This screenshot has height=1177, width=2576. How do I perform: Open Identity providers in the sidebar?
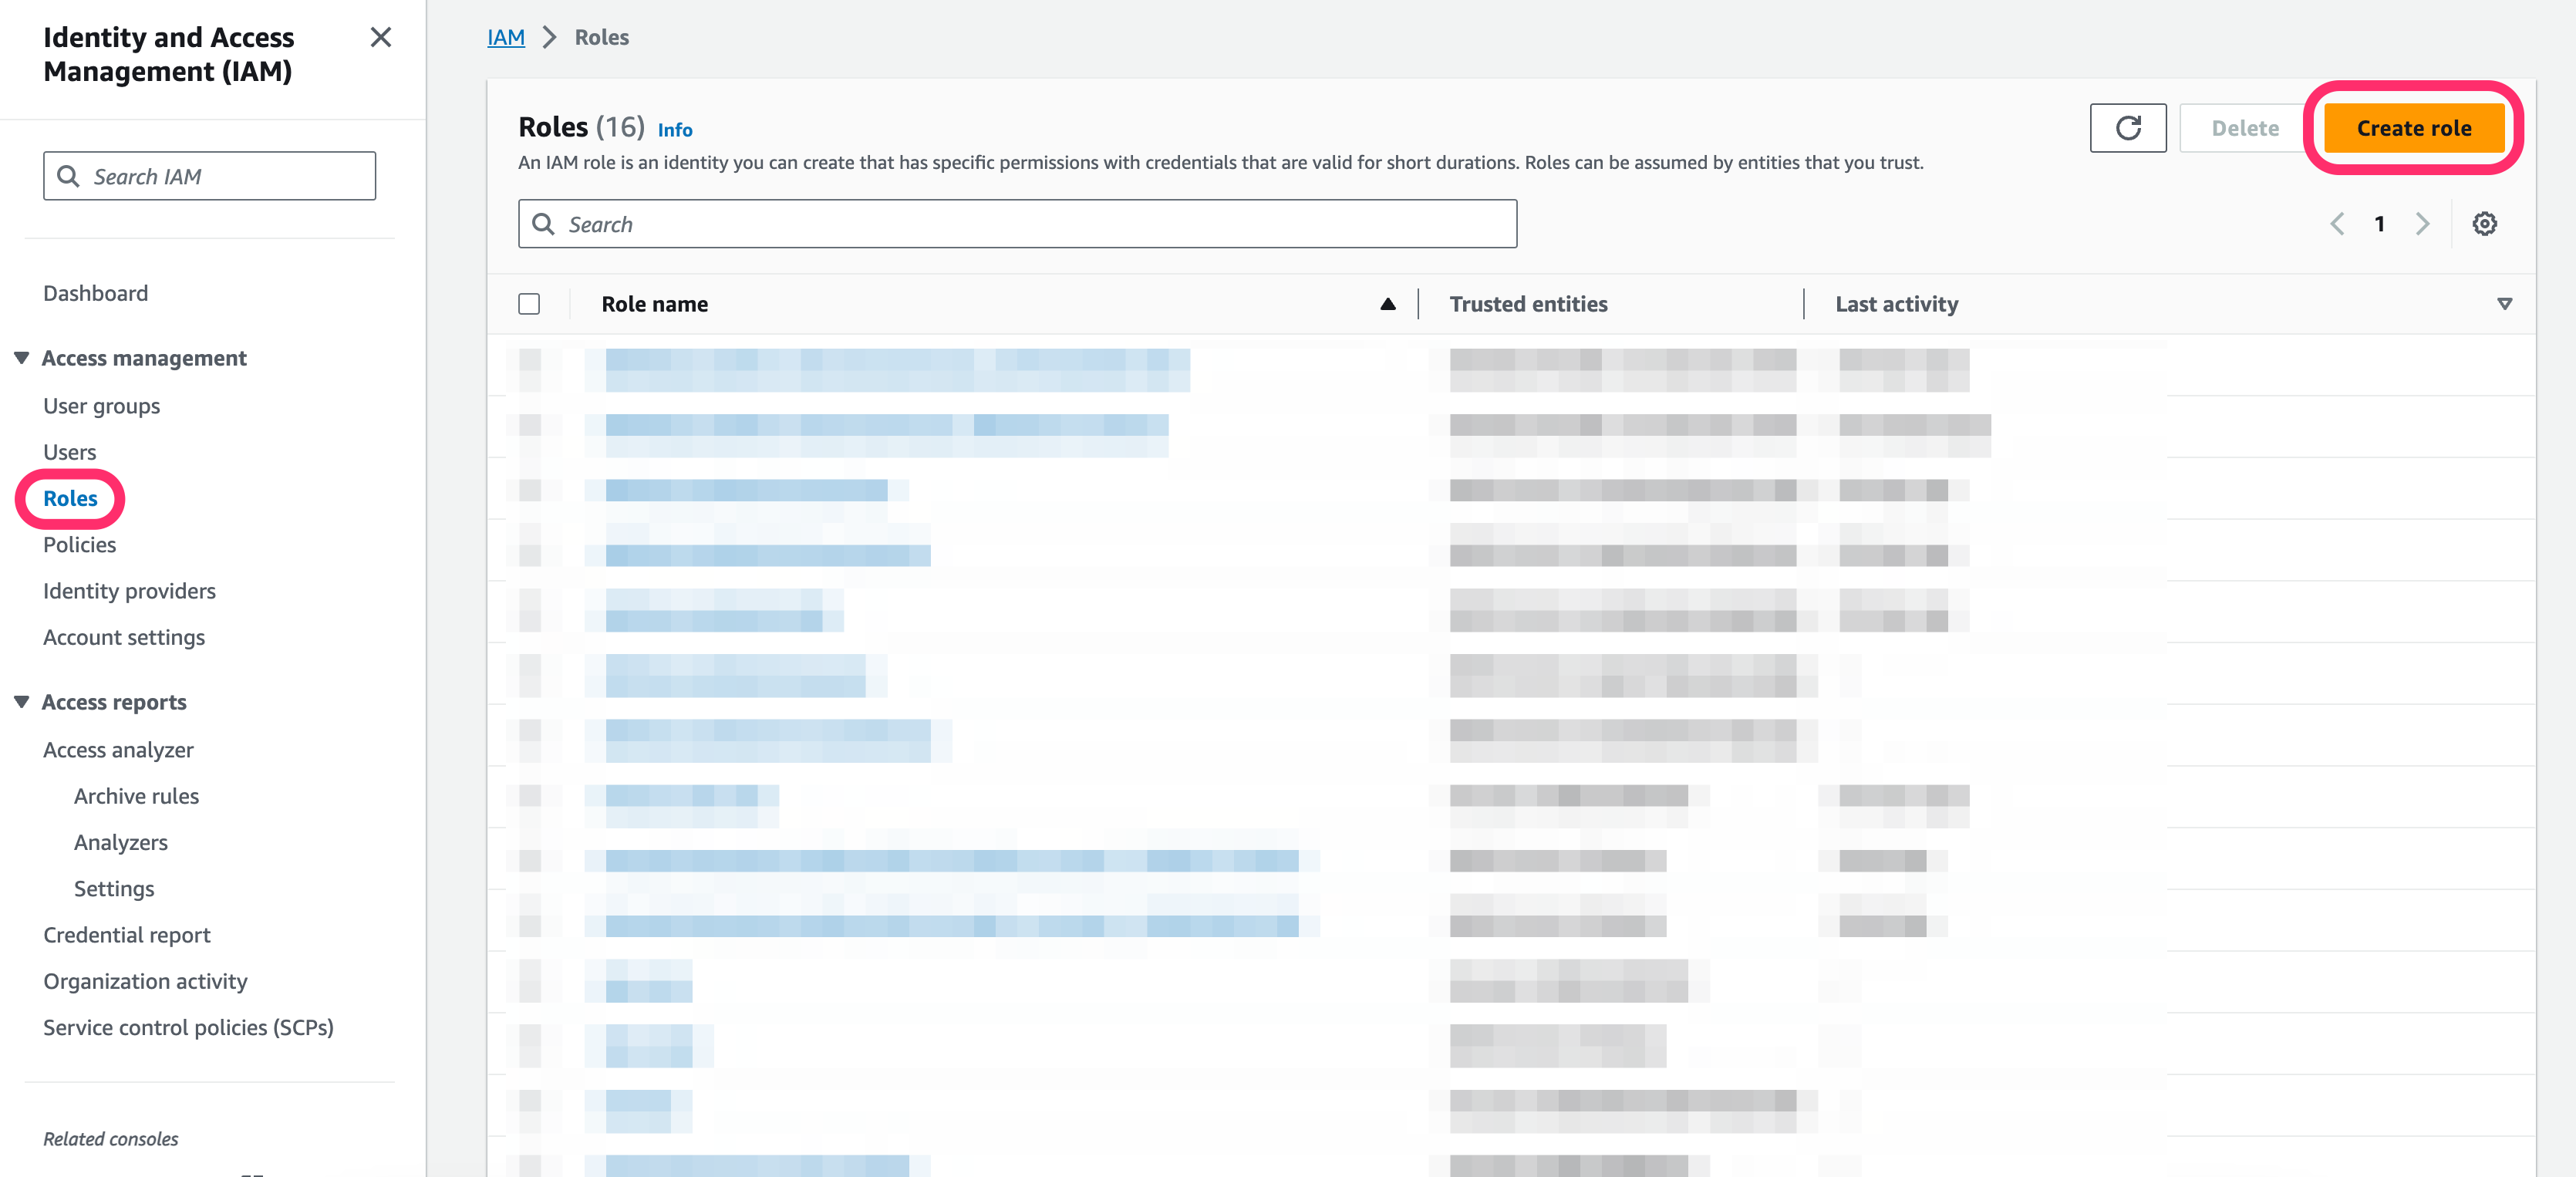(130, 591)
